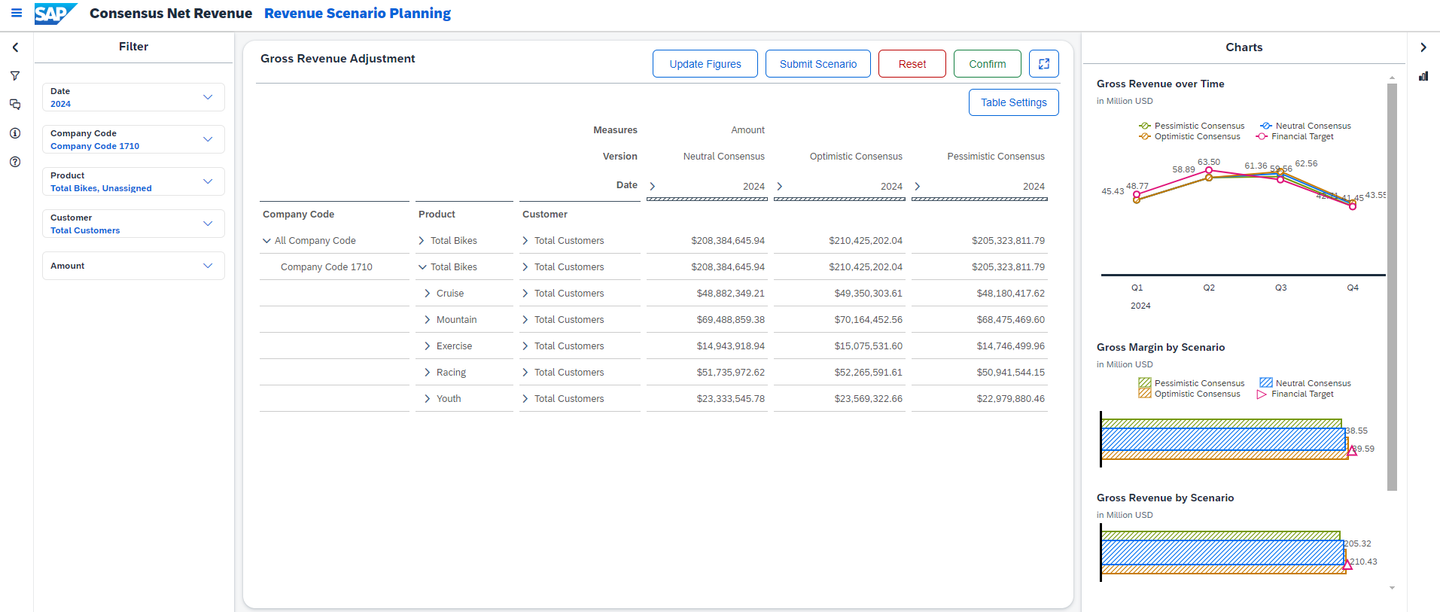Click the Pessimistic Consensus column header
The image size is (1440, 612).
996,156
